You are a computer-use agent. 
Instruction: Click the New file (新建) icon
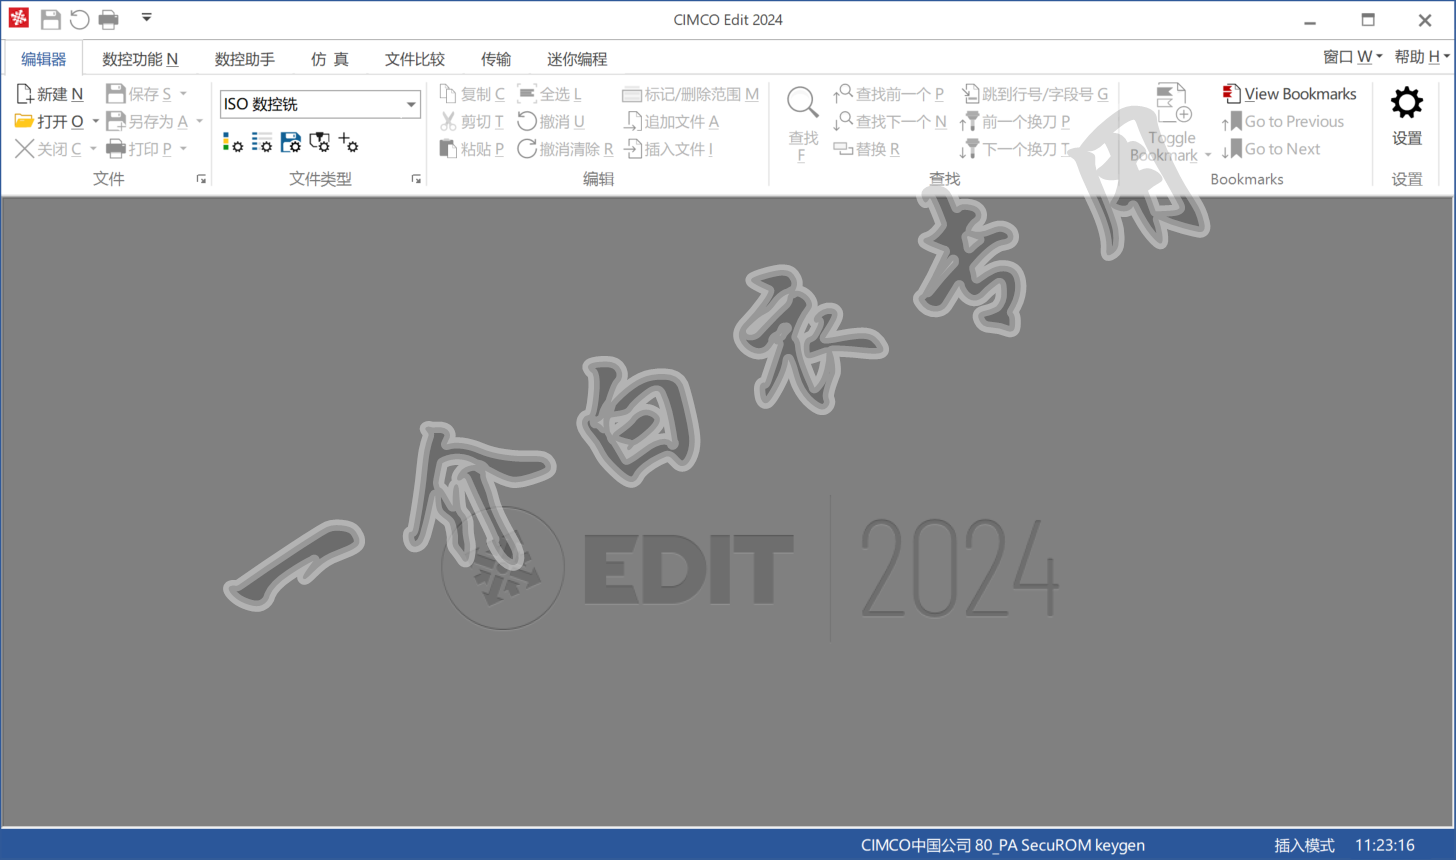[x=25, y=94]
